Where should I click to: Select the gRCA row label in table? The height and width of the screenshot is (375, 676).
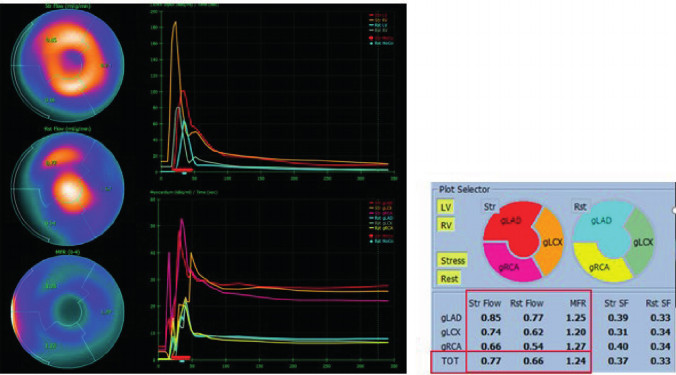[451, 347]
